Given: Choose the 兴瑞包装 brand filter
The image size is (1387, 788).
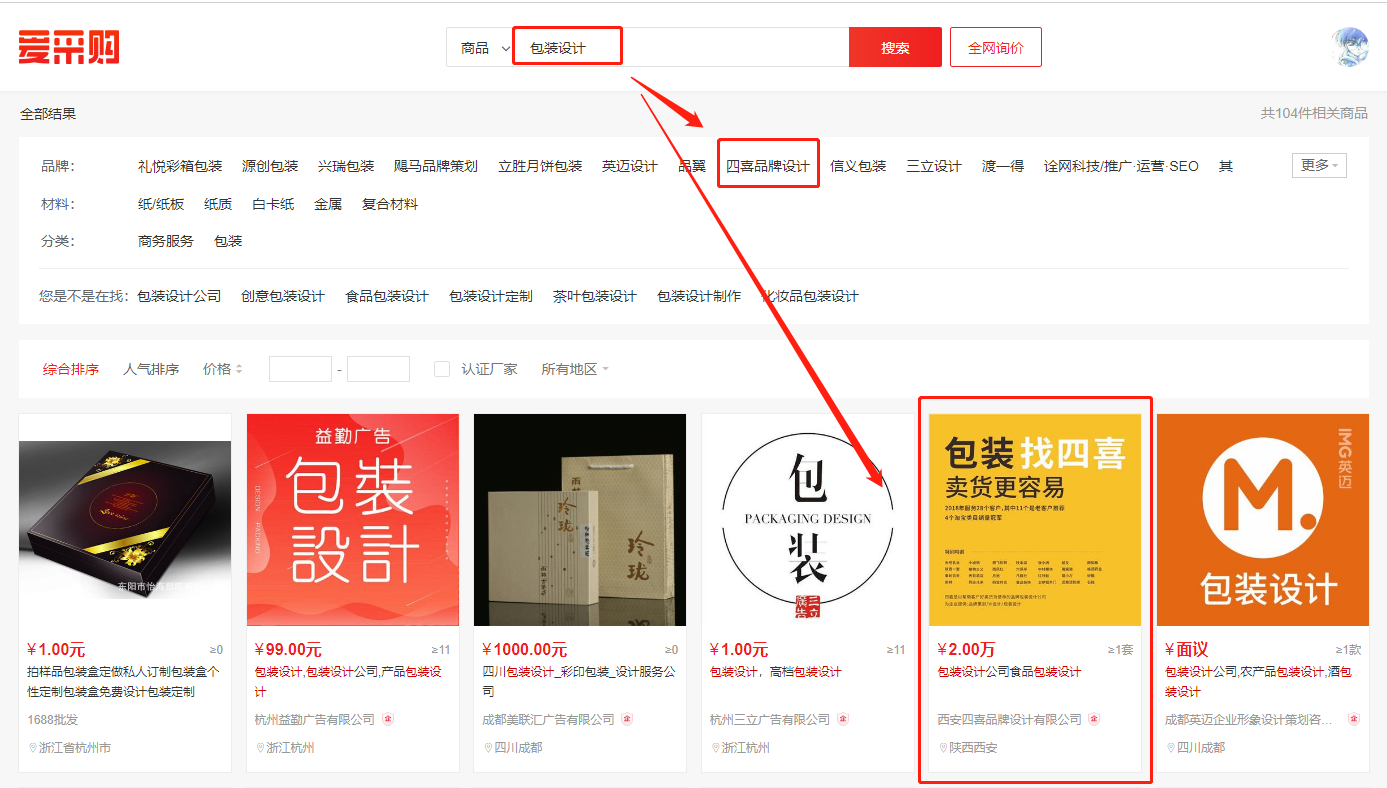Looking at the screenshot, I should click(346, 166).
